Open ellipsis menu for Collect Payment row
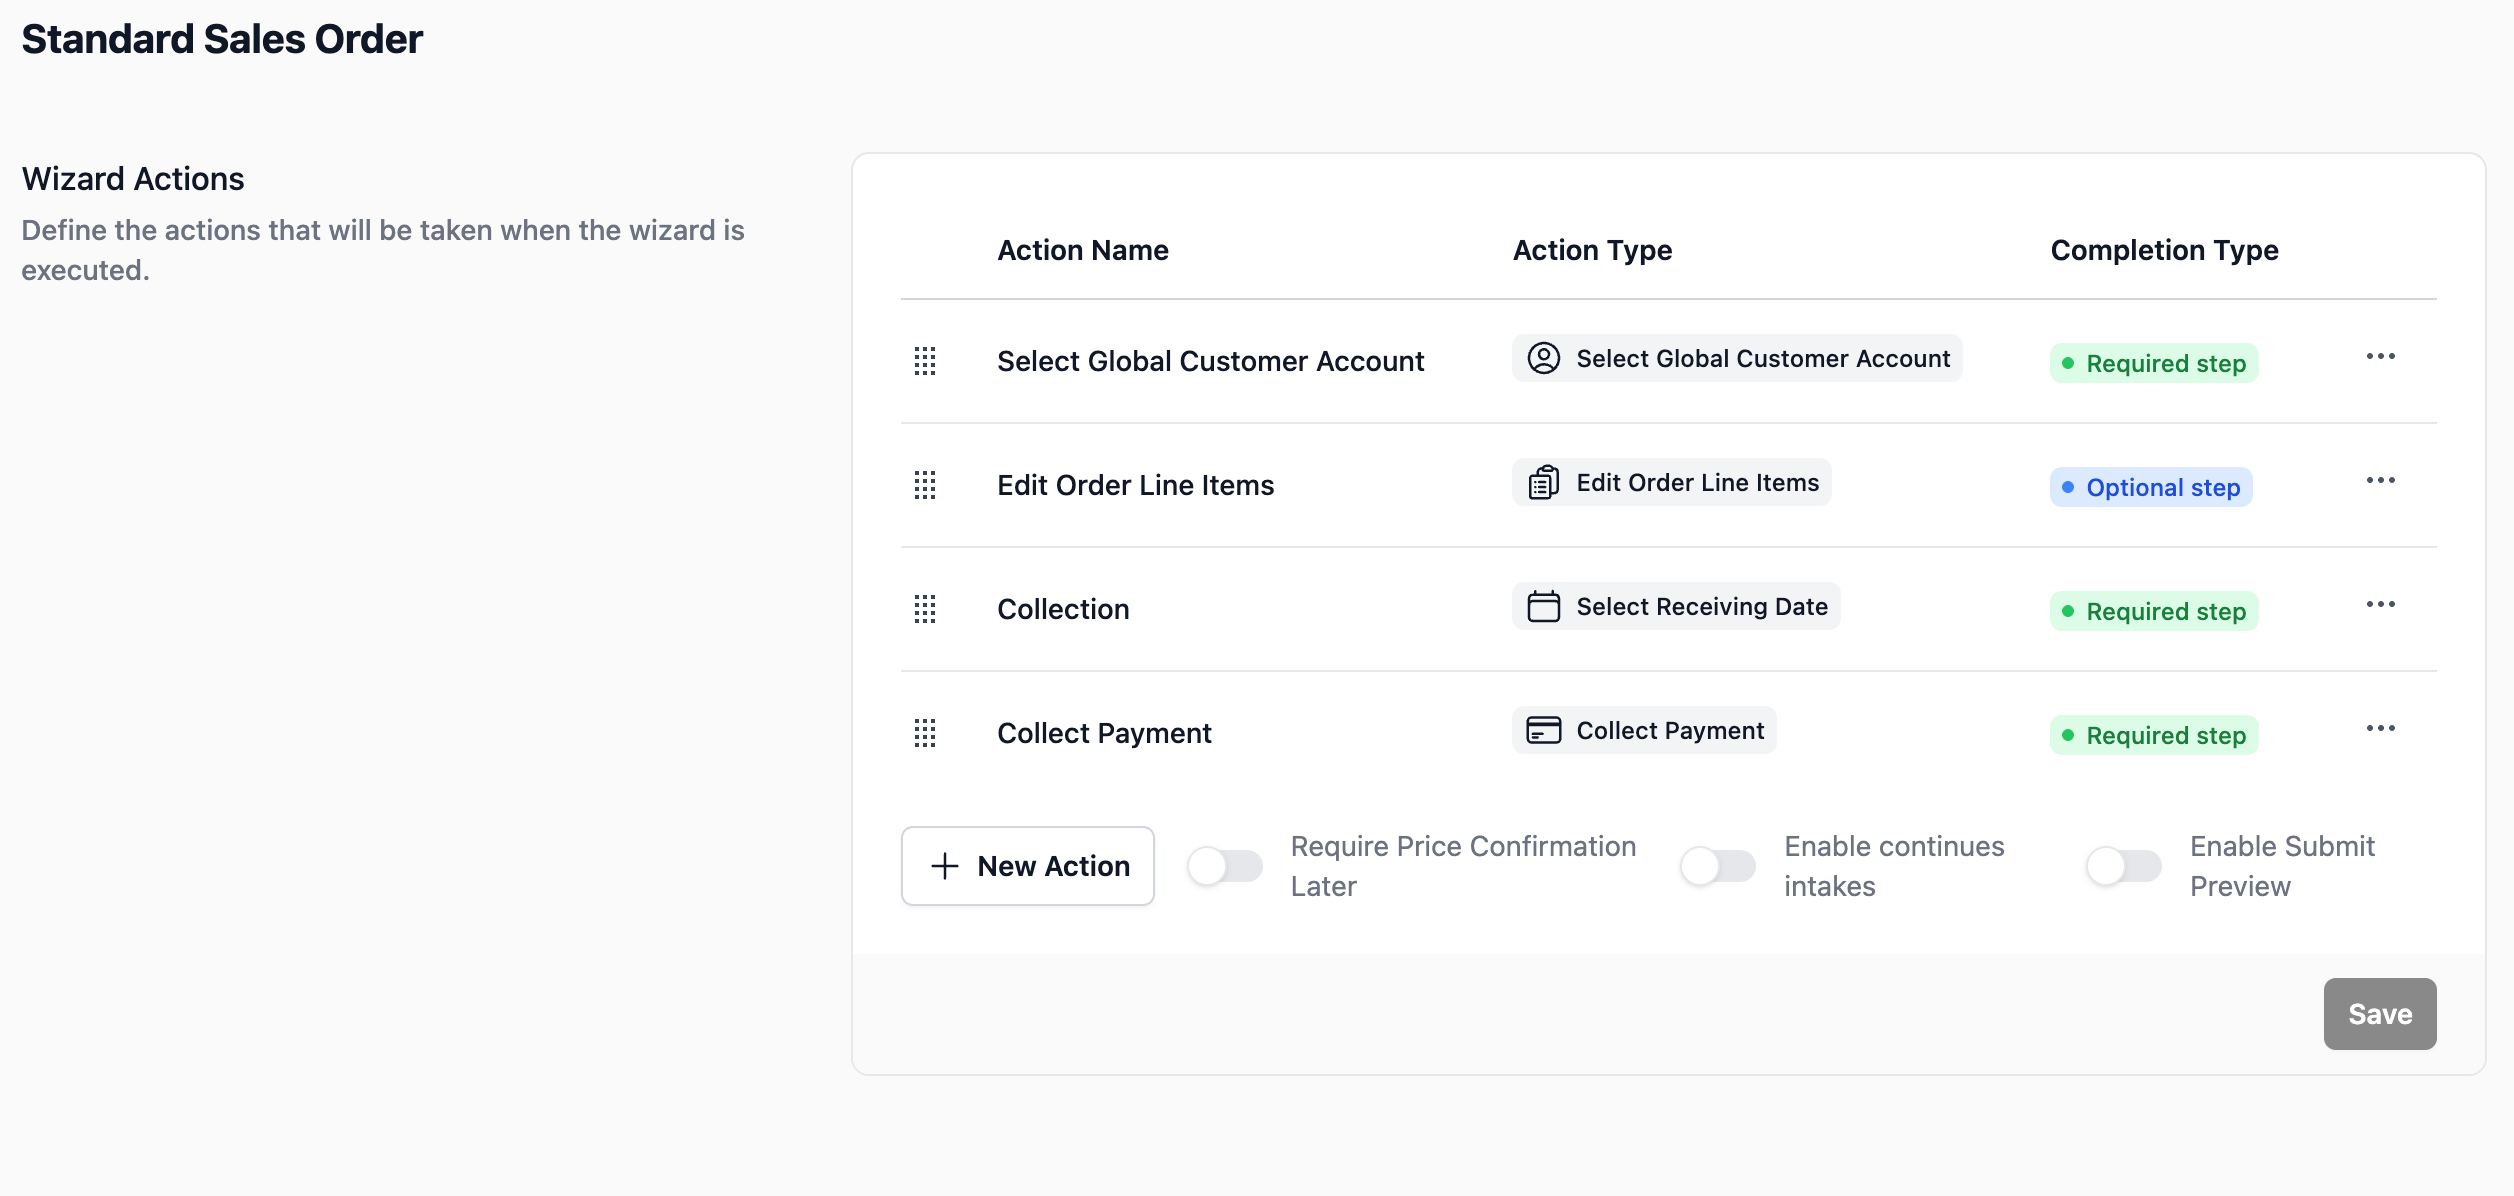This screenshot has height=1196, width=2514. coord(2380,729)
